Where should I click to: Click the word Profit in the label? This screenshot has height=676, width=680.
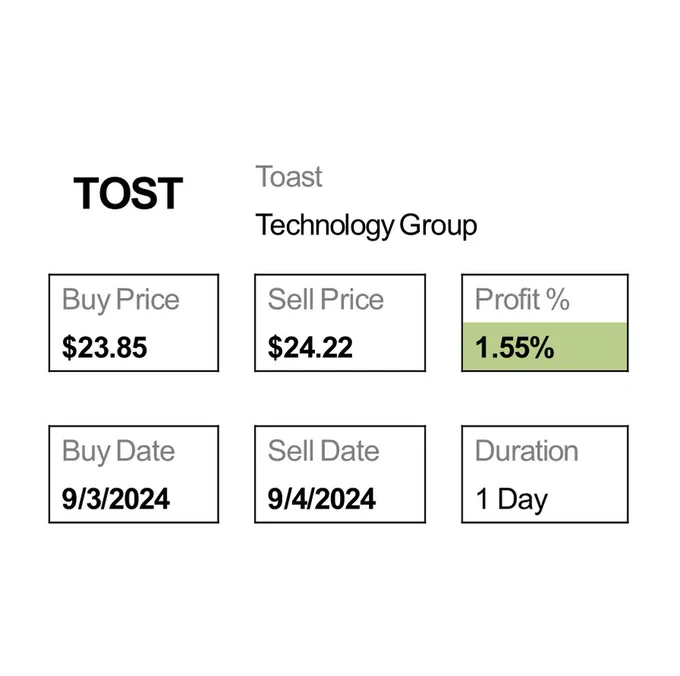[x=507, y=299]
